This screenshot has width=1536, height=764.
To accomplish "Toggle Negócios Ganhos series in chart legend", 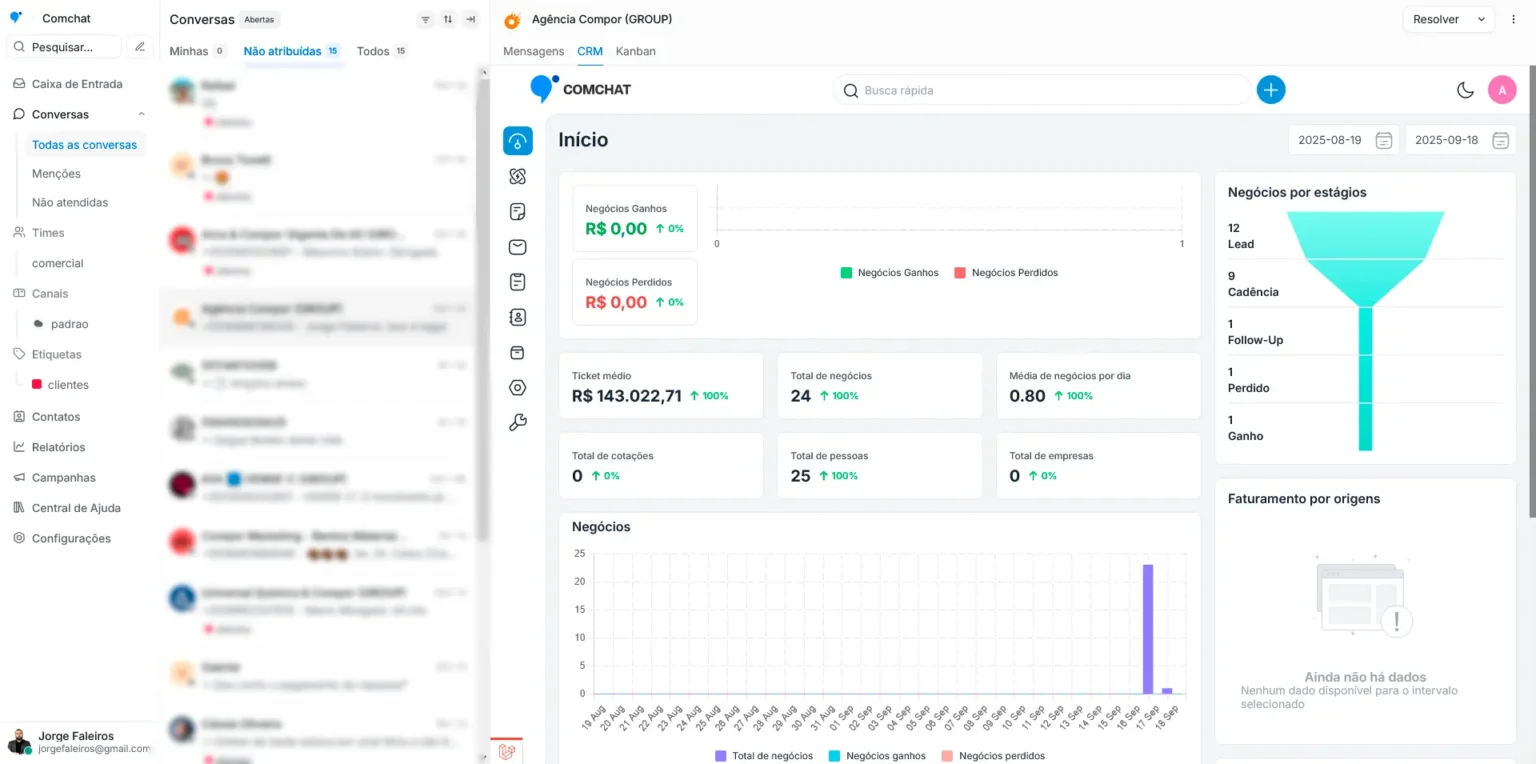I will tap(889, 273).
